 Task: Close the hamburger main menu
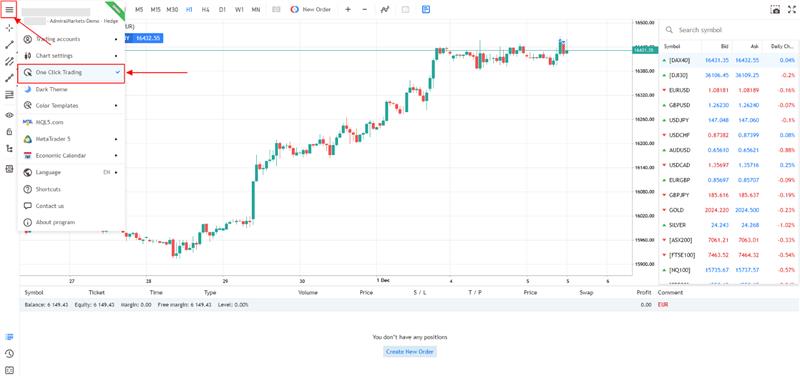9,9
